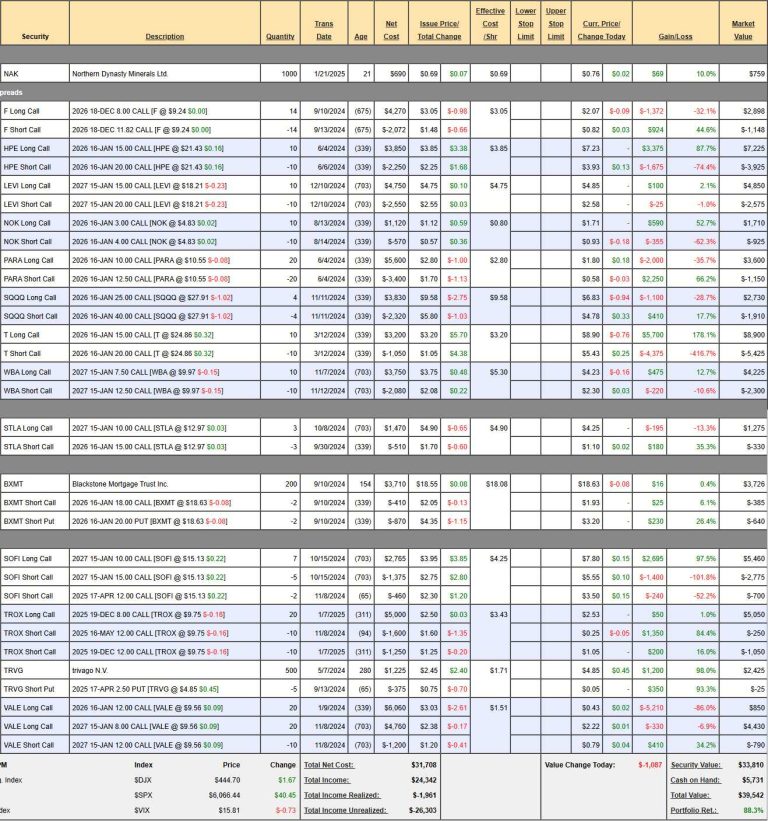Sort by the Description column header
The width and height of the screenshot is (768, 821).
pos(164,37)
